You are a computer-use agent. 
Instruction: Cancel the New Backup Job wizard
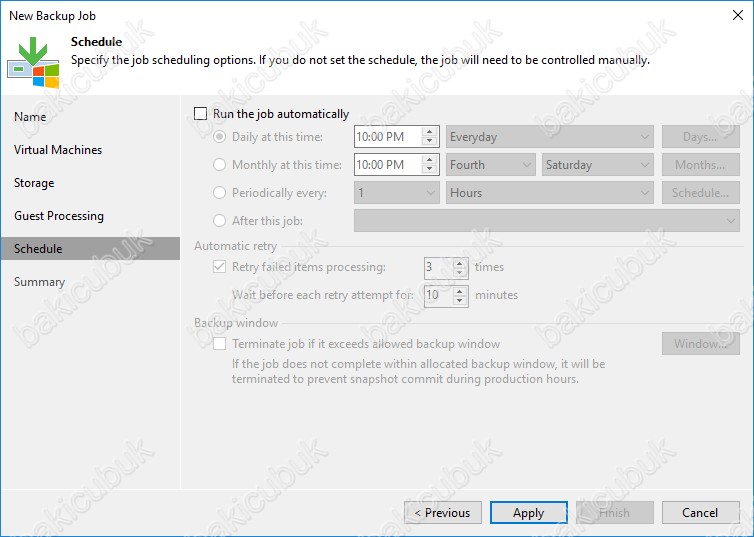(x=701, y=512)
